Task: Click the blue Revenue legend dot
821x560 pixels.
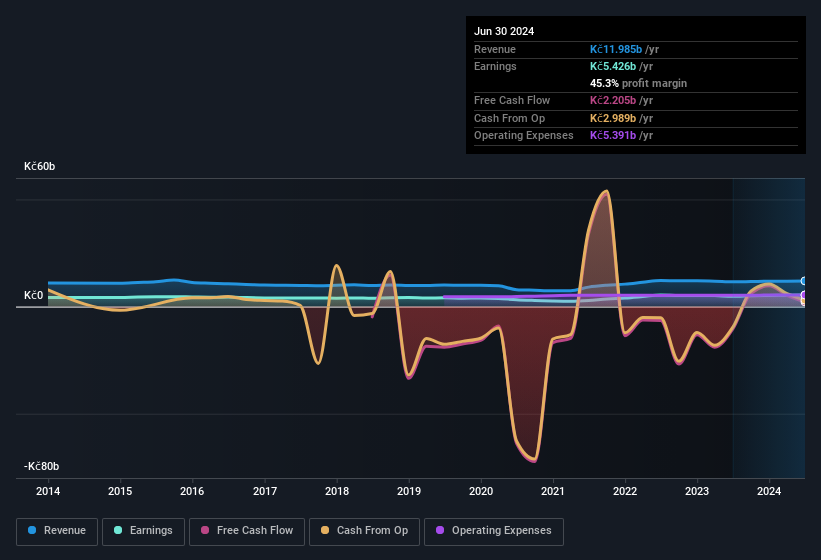Action: pos(33,530)
